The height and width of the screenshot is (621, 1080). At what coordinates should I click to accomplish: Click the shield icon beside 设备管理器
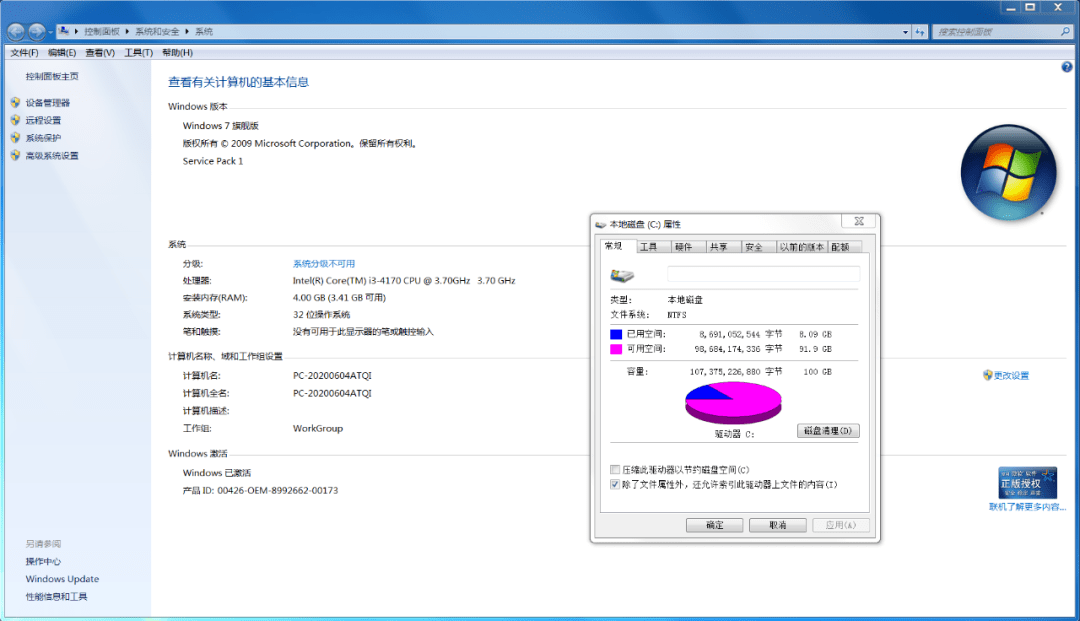(15, 103)
